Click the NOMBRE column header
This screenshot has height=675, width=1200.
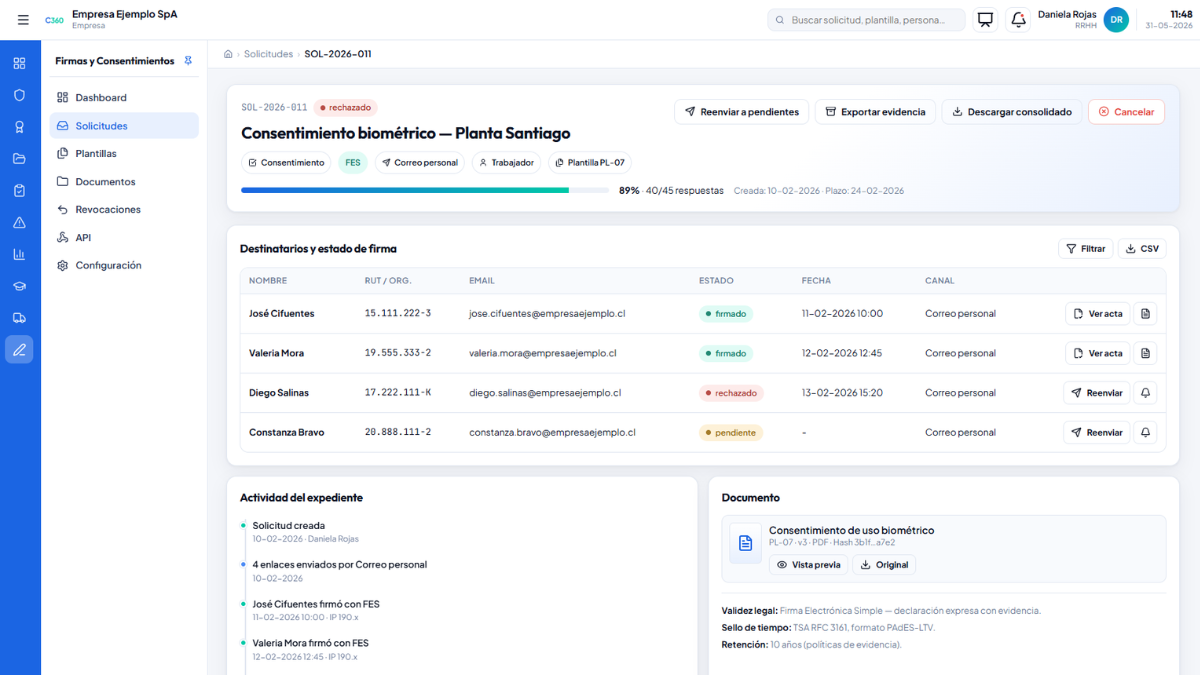point(268,281)
